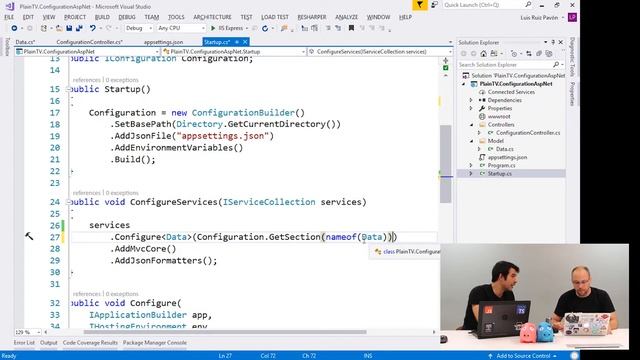
Task: Open the Toolbox side tab
Action: tap(7, 46)
